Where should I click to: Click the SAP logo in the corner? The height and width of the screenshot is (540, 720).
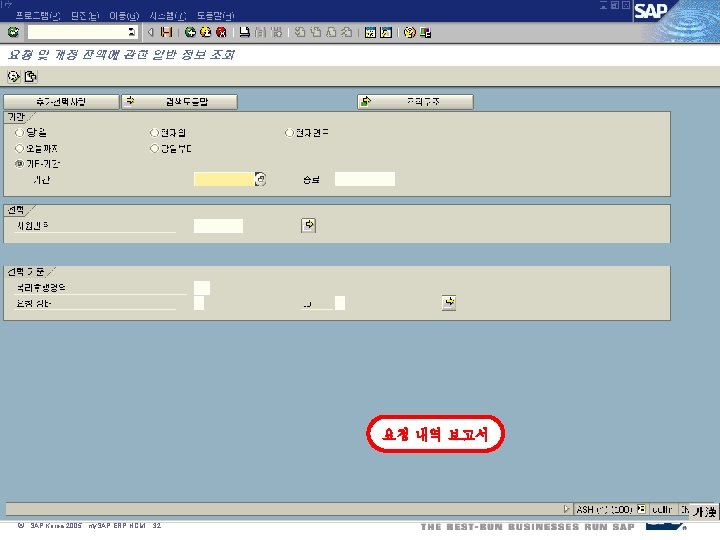(x=651, y=11)
